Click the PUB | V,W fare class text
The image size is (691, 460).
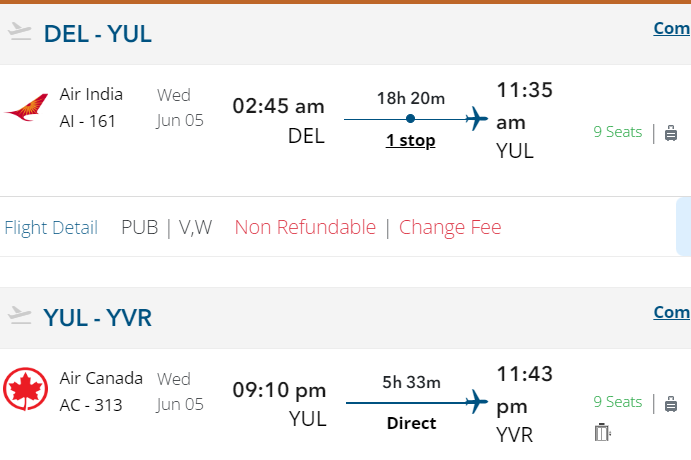pos(167,228)
